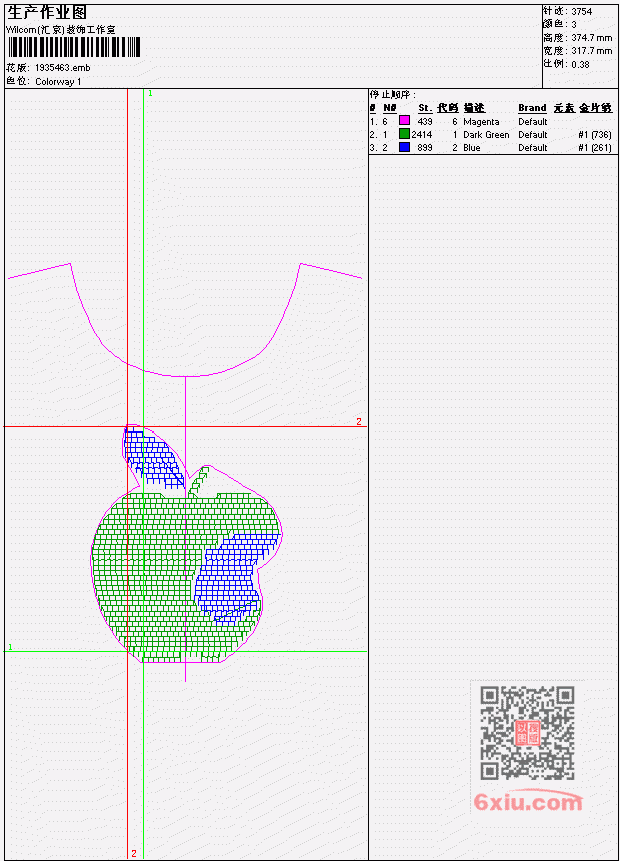Viewport: 620px width, 861px height.
Task: Click the "描述" column header
Action: [474, 108]
